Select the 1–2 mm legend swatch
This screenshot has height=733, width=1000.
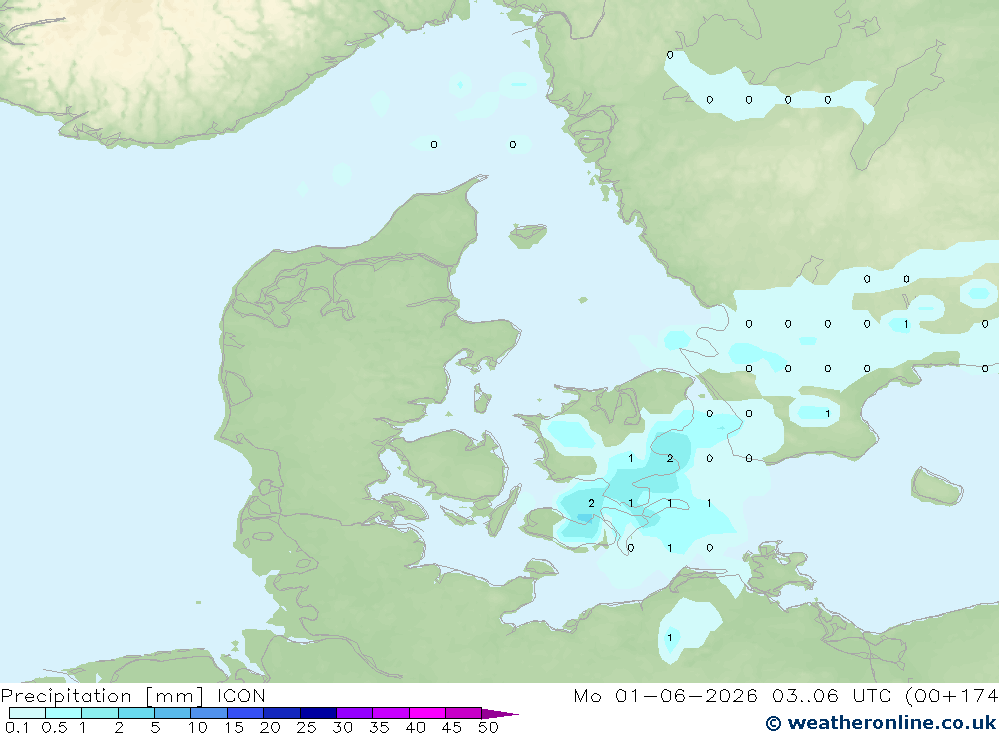(99, 713)
